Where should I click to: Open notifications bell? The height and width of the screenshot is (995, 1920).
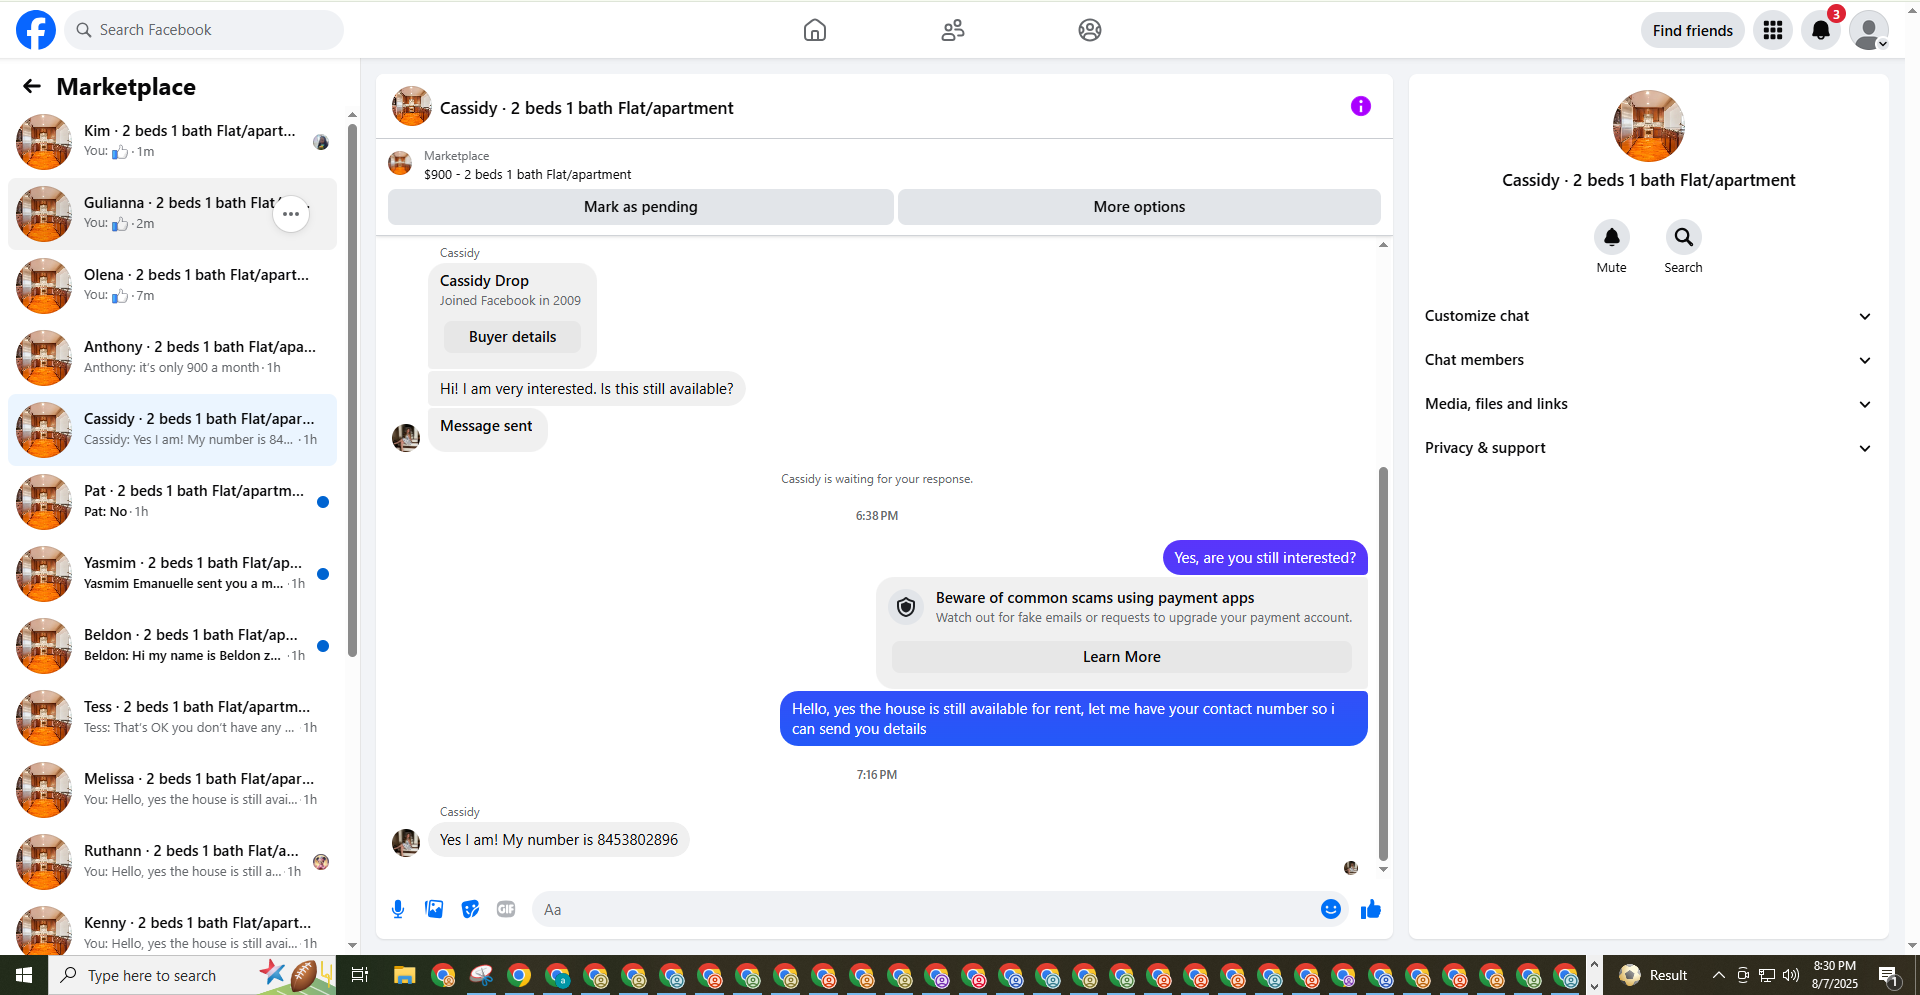point(1821,30)
